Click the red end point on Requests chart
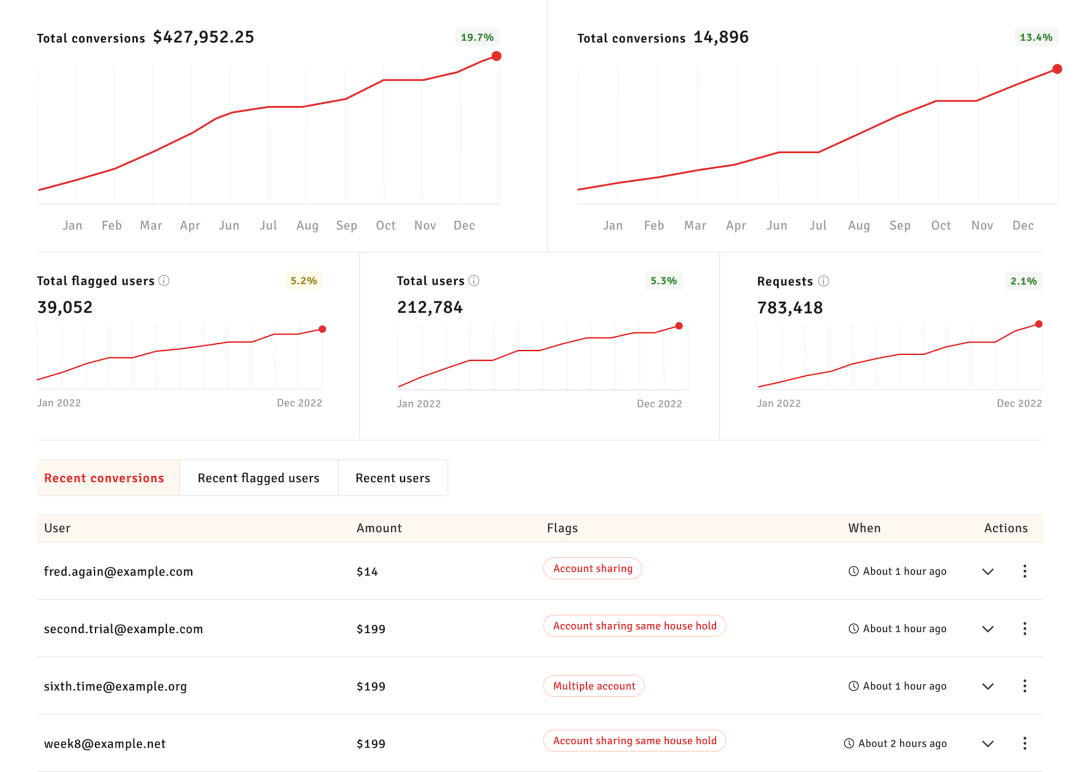Image resolution: width=1080 pixels, height=772 pixels. click(x=1039, y=324)
